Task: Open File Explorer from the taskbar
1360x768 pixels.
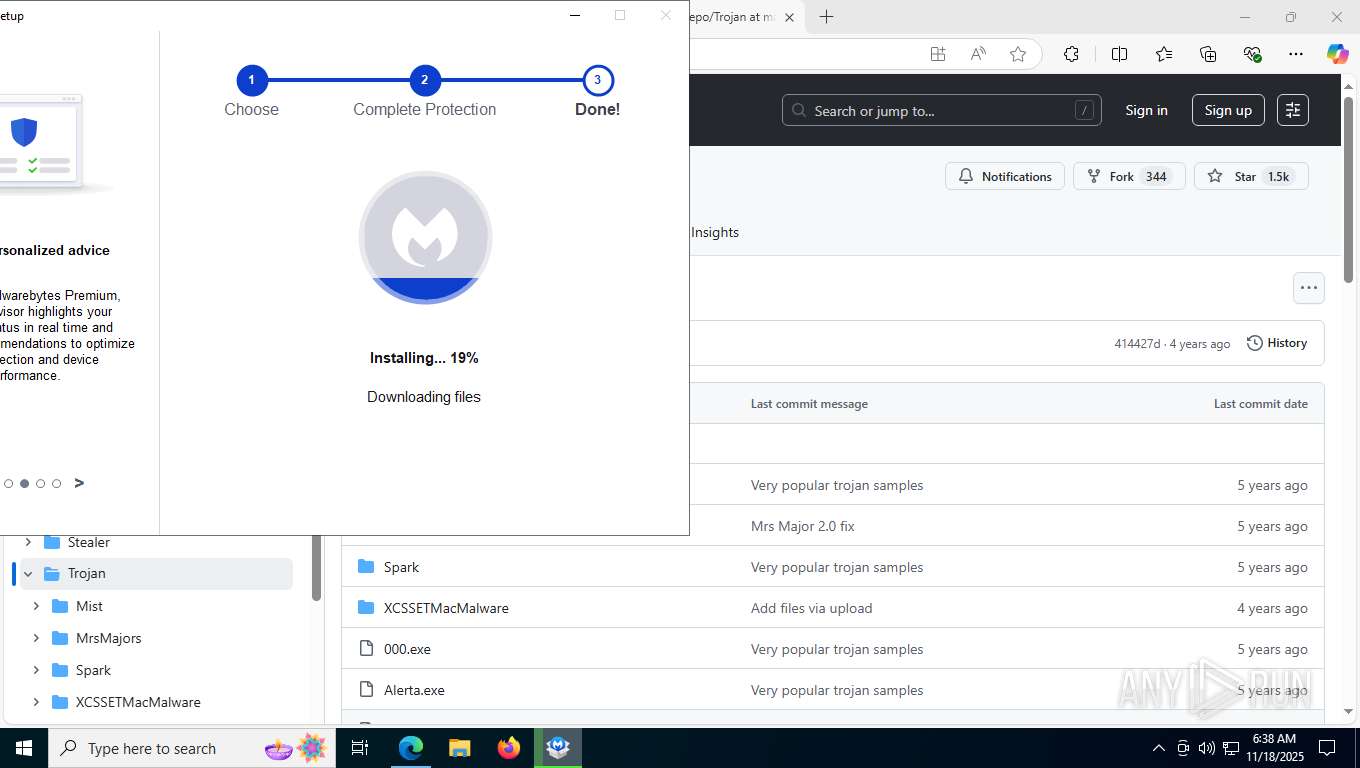Action: pos(459,748)
